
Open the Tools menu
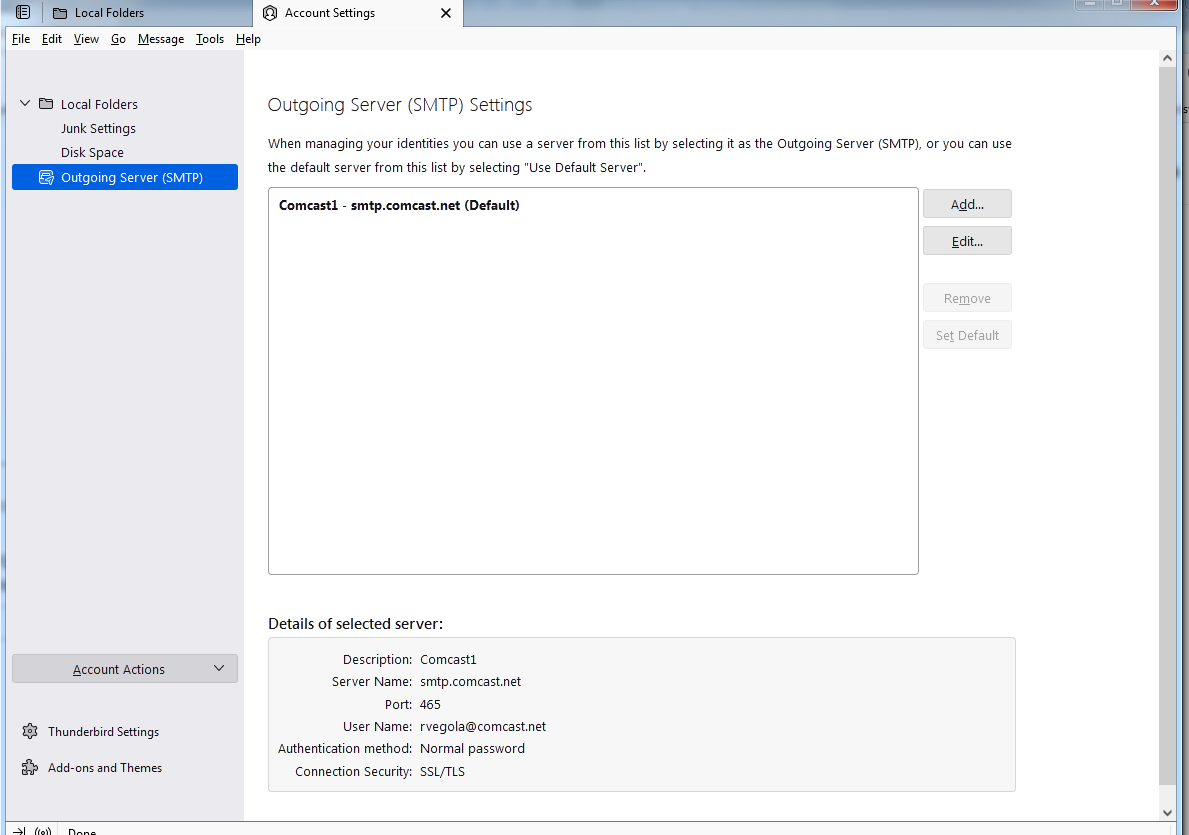coord(209,39)
